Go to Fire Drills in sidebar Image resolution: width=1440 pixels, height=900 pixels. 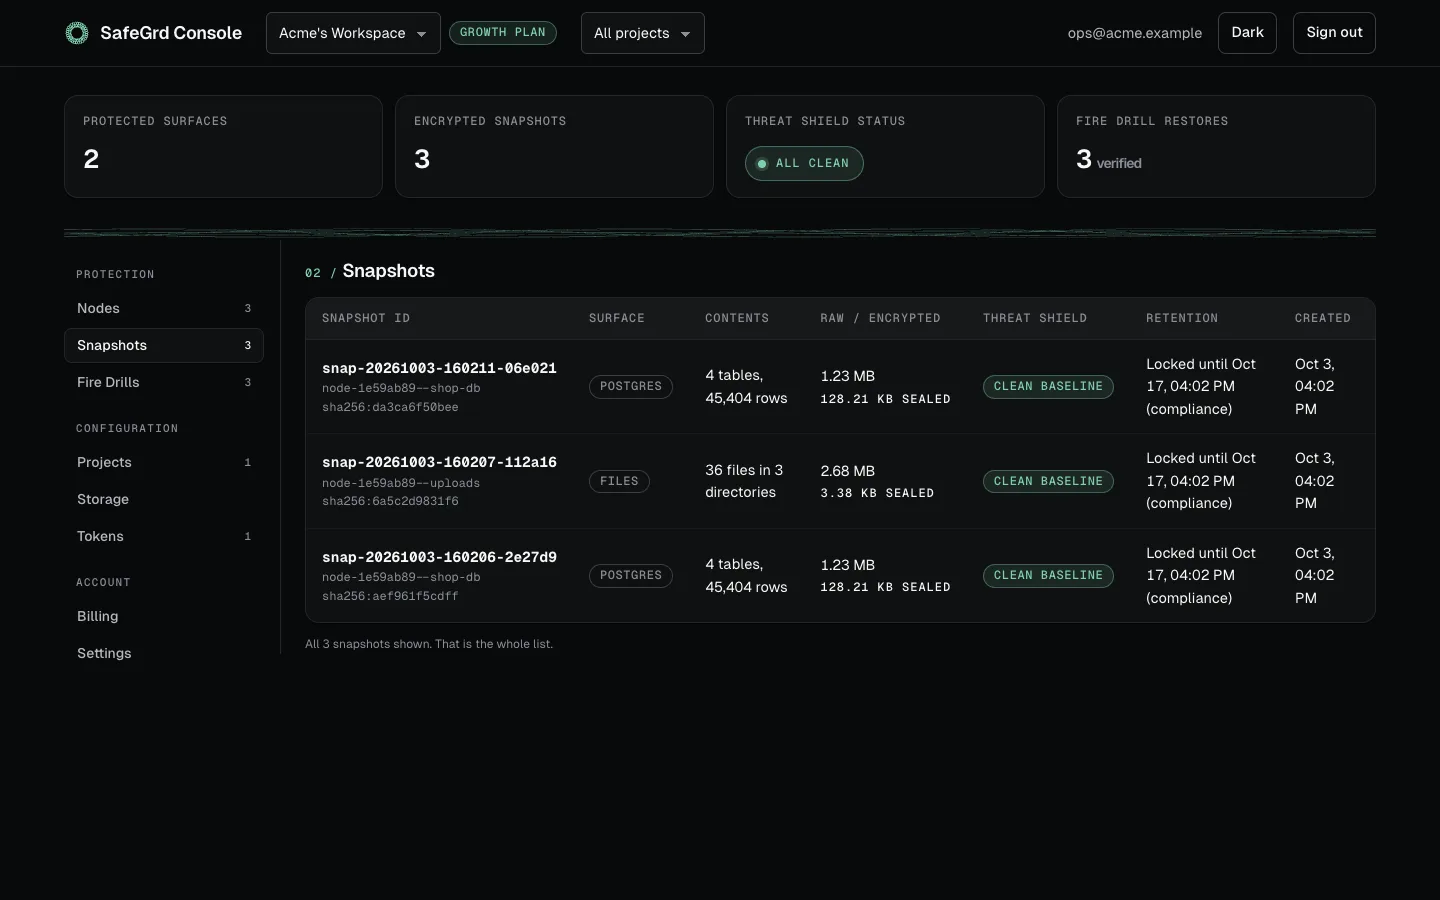[164, 382]
